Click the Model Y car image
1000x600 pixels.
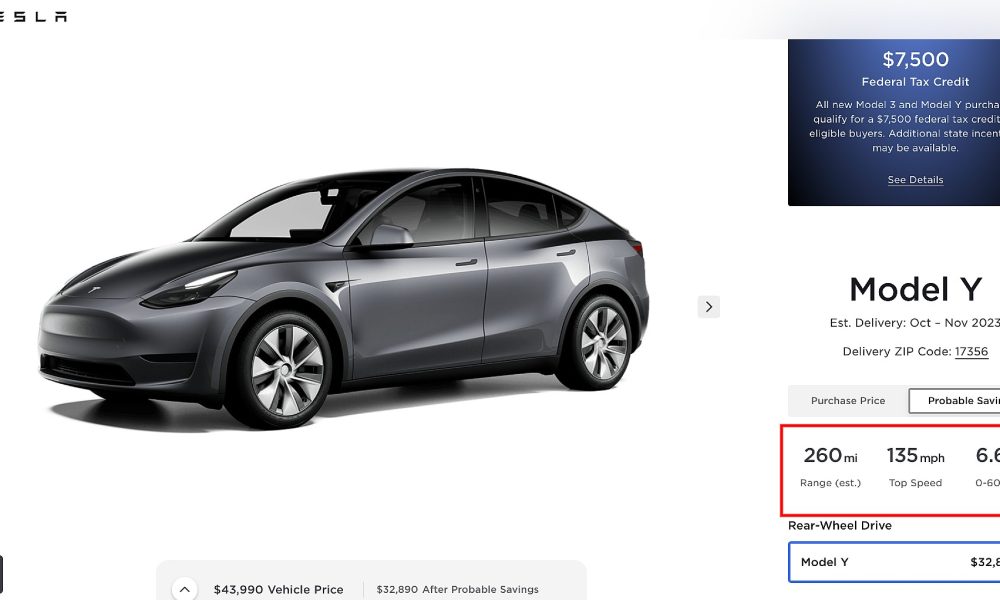pos(343,298)
